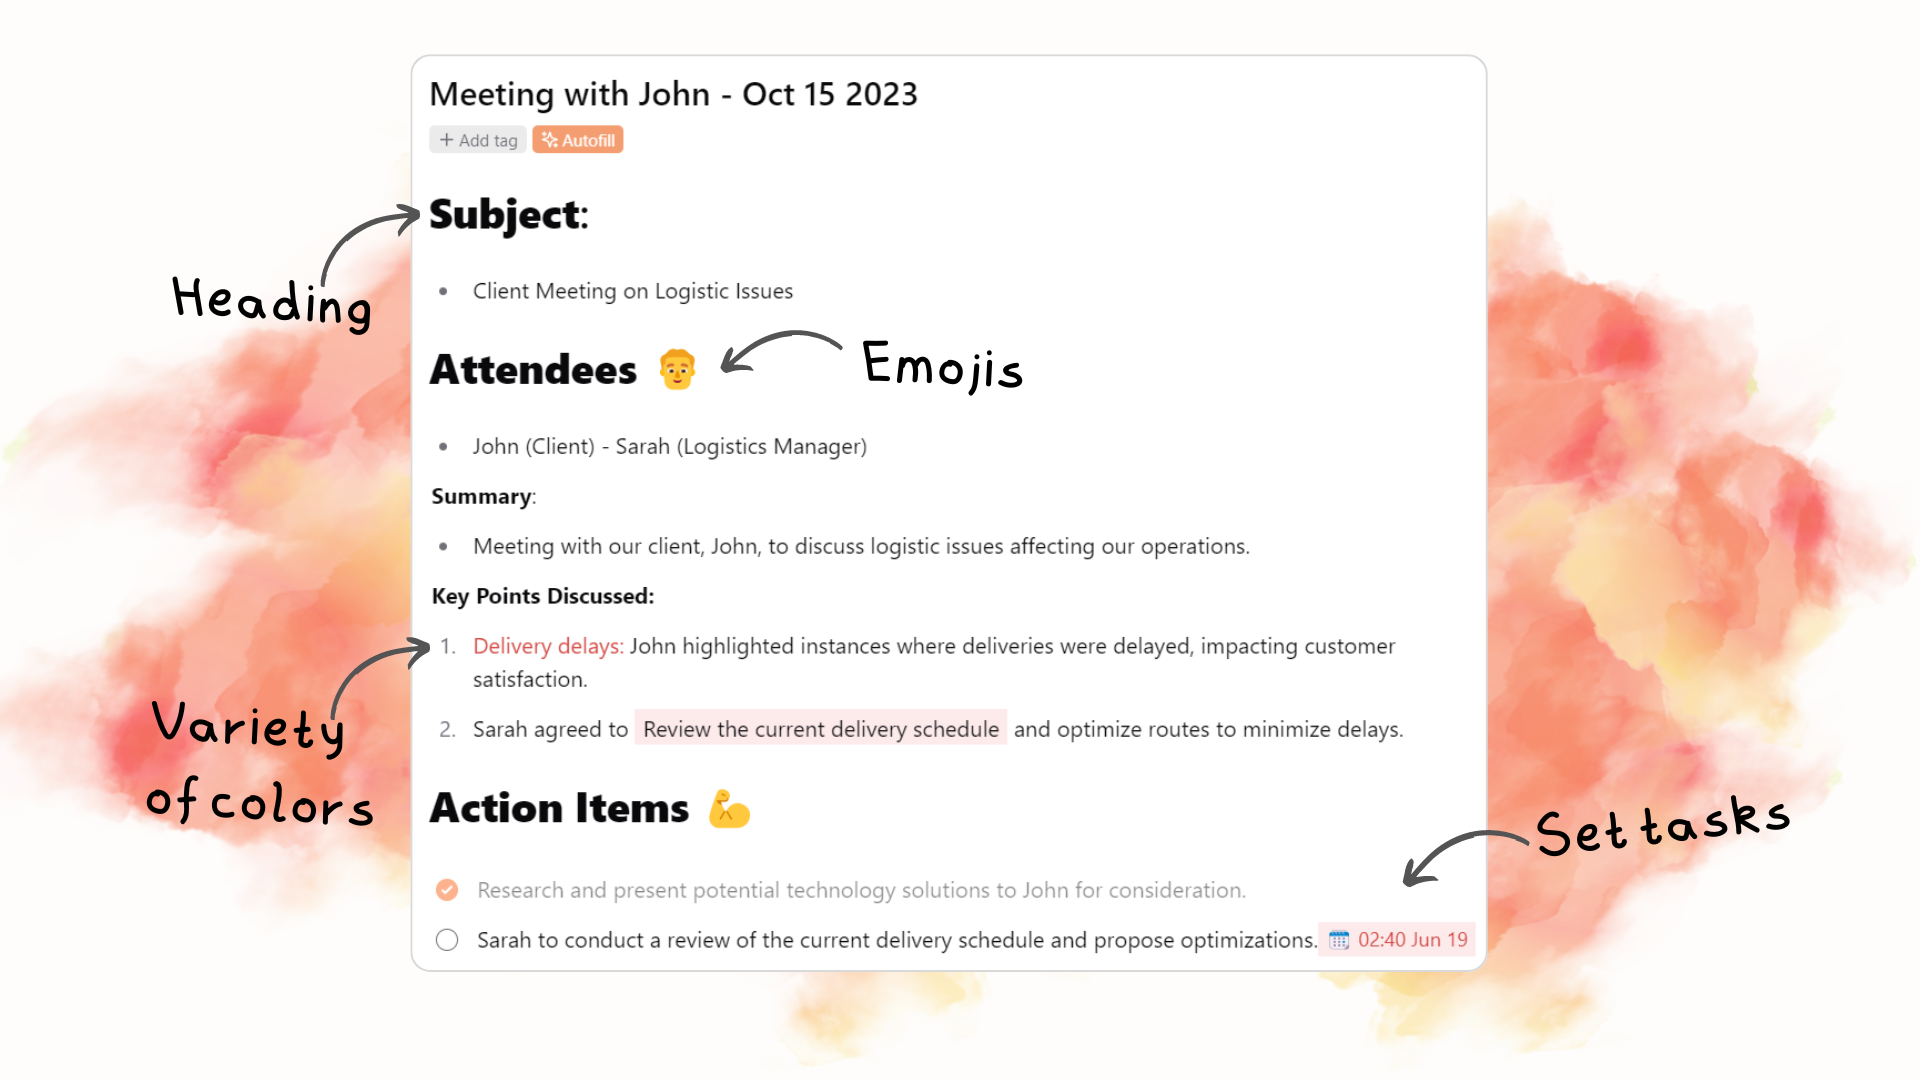
Task: Click the meeting title input field
Action: click(673, 92)
